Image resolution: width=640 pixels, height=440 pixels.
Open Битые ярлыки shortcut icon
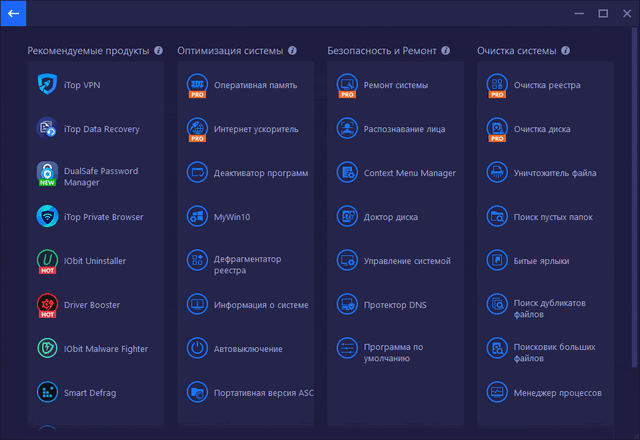pyautogui.click(x=497, y=260)
